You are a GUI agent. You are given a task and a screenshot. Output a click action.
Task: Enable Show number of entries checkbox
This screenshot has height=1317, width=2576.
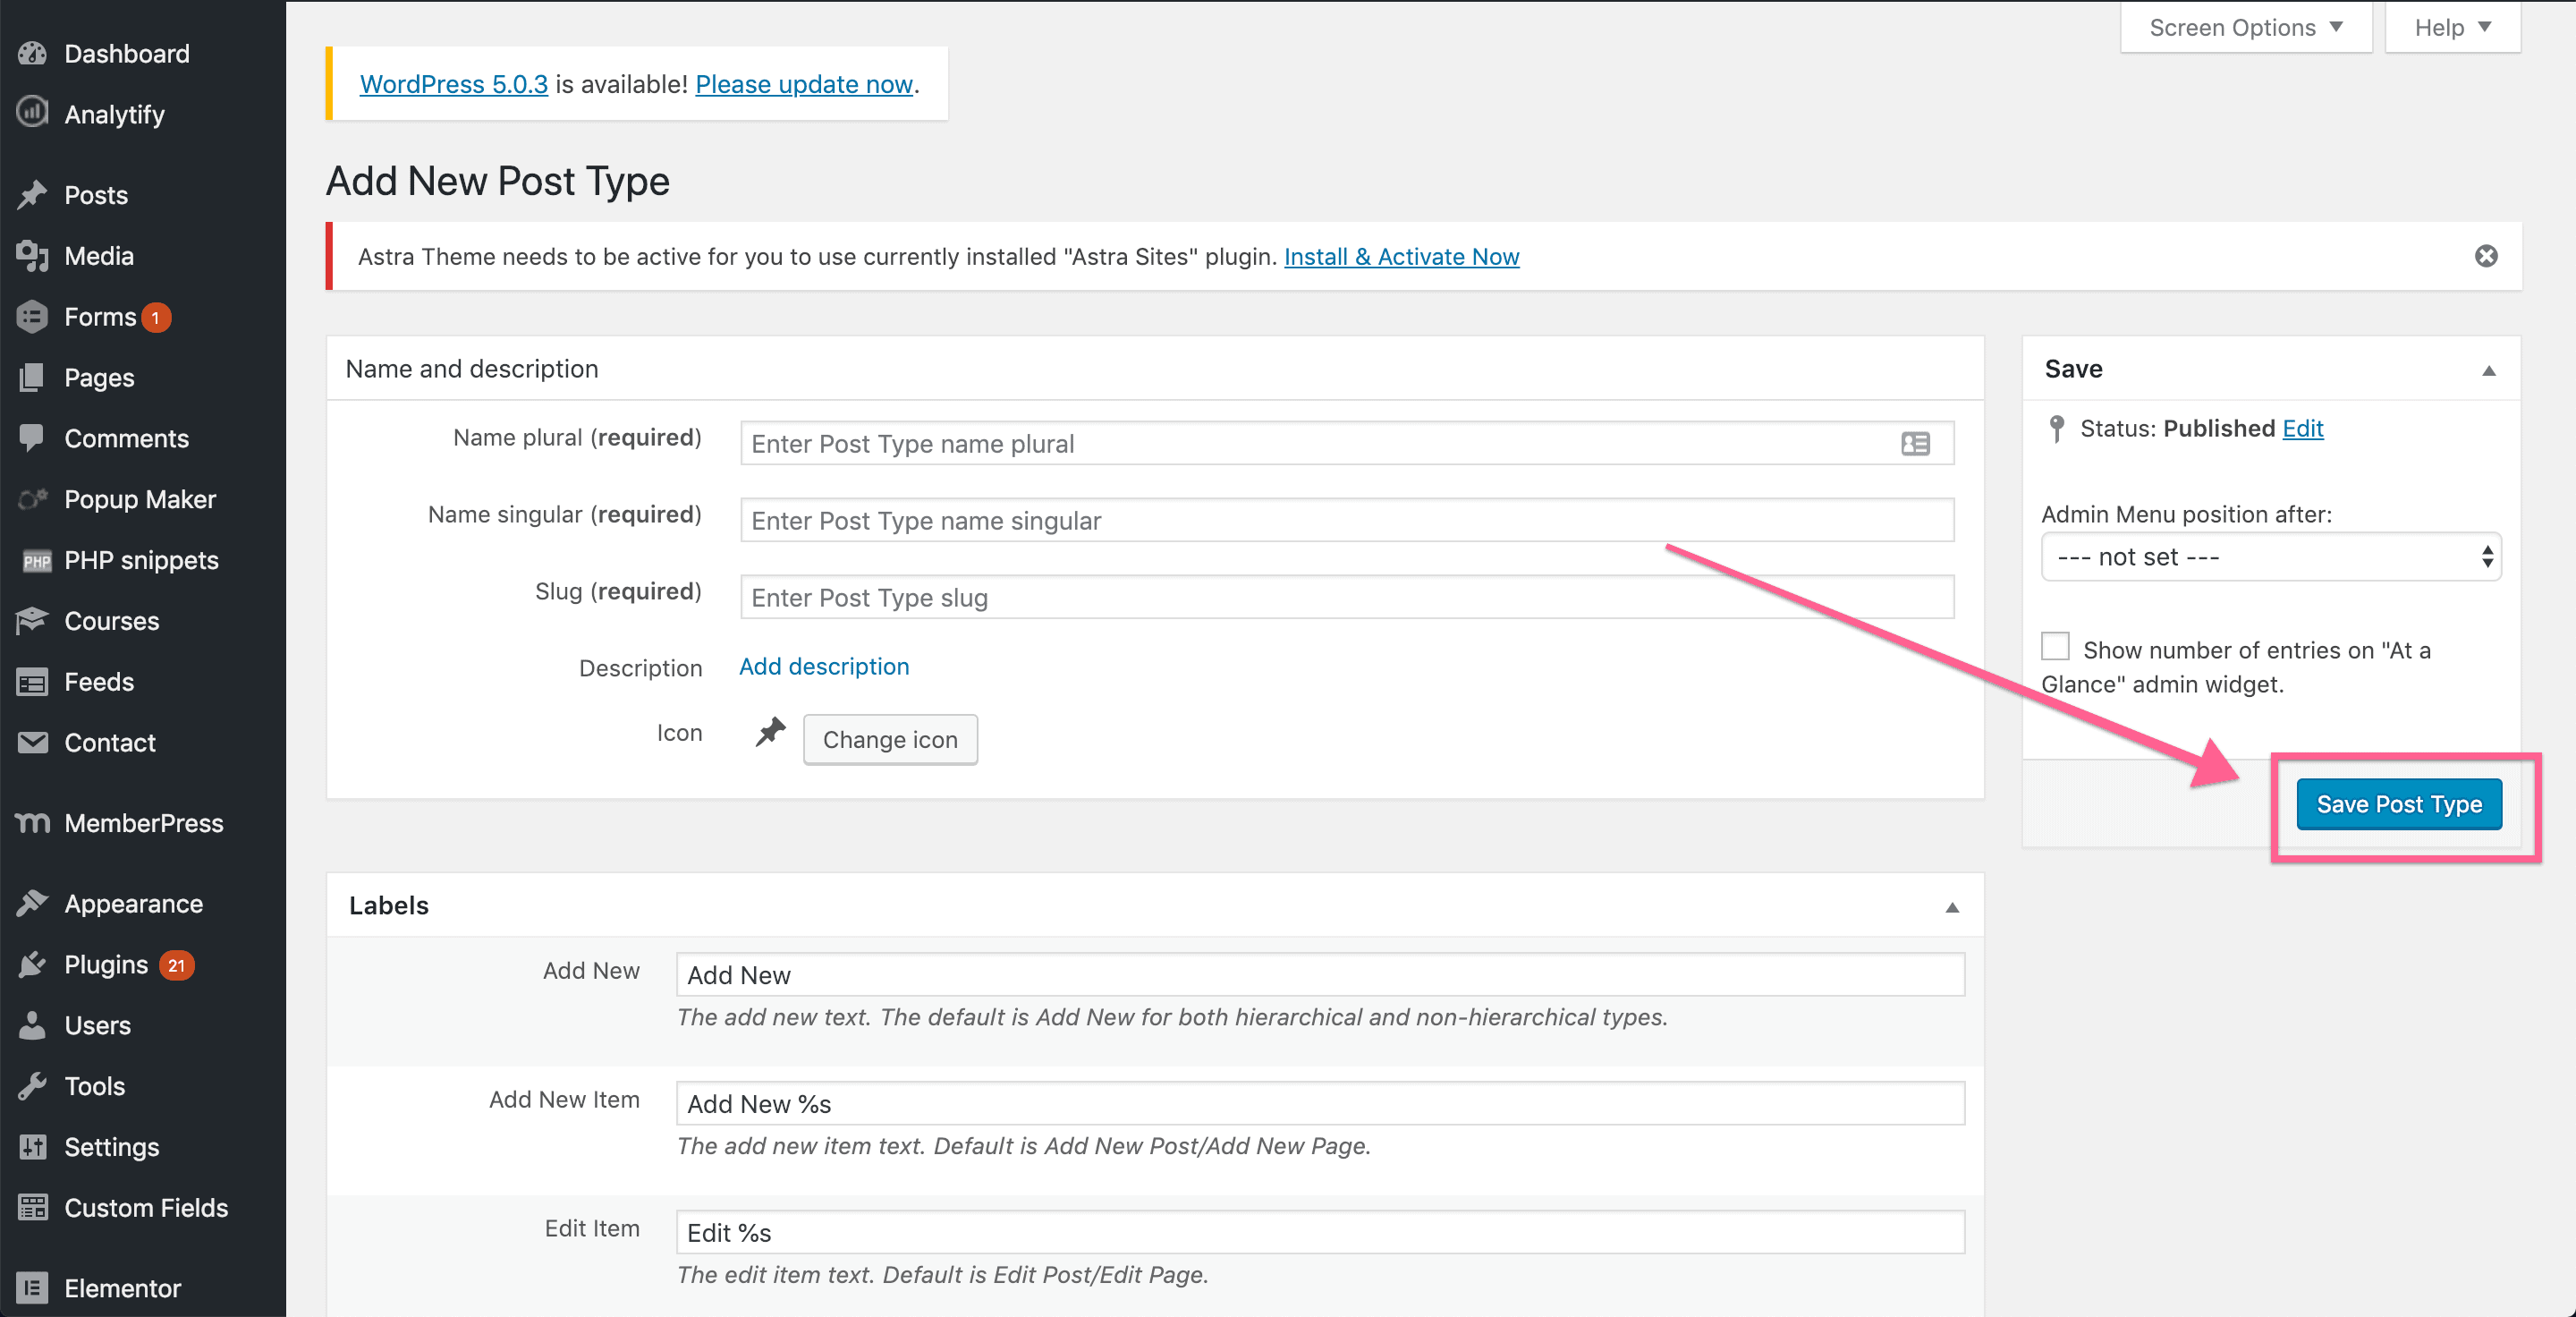point(2055,646)
